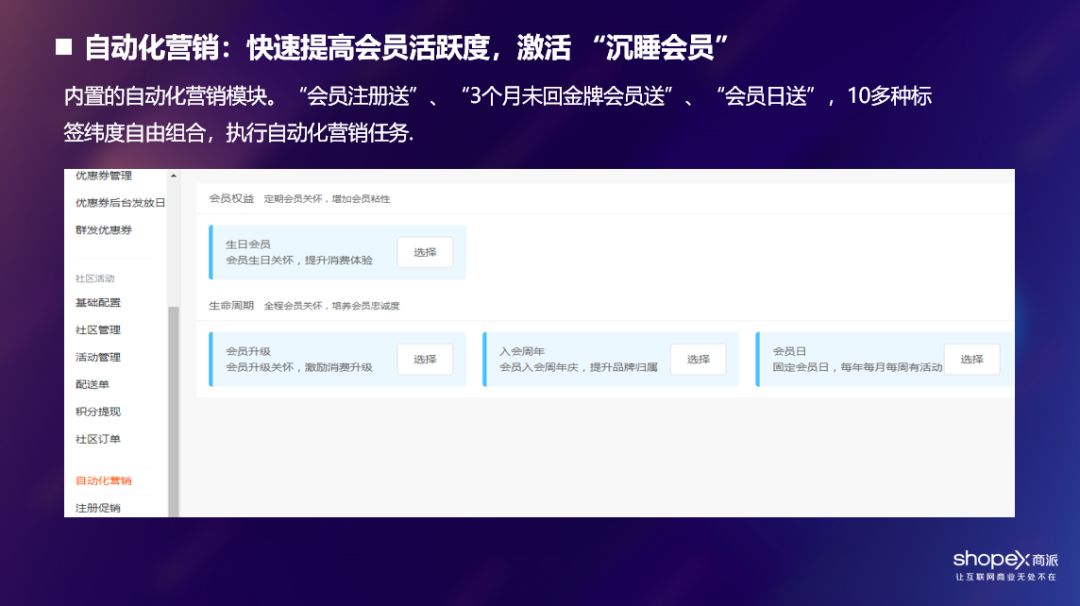1080x606 pixels.
Task: Go to 社区管理 sidebar entry
Action: 98,330
